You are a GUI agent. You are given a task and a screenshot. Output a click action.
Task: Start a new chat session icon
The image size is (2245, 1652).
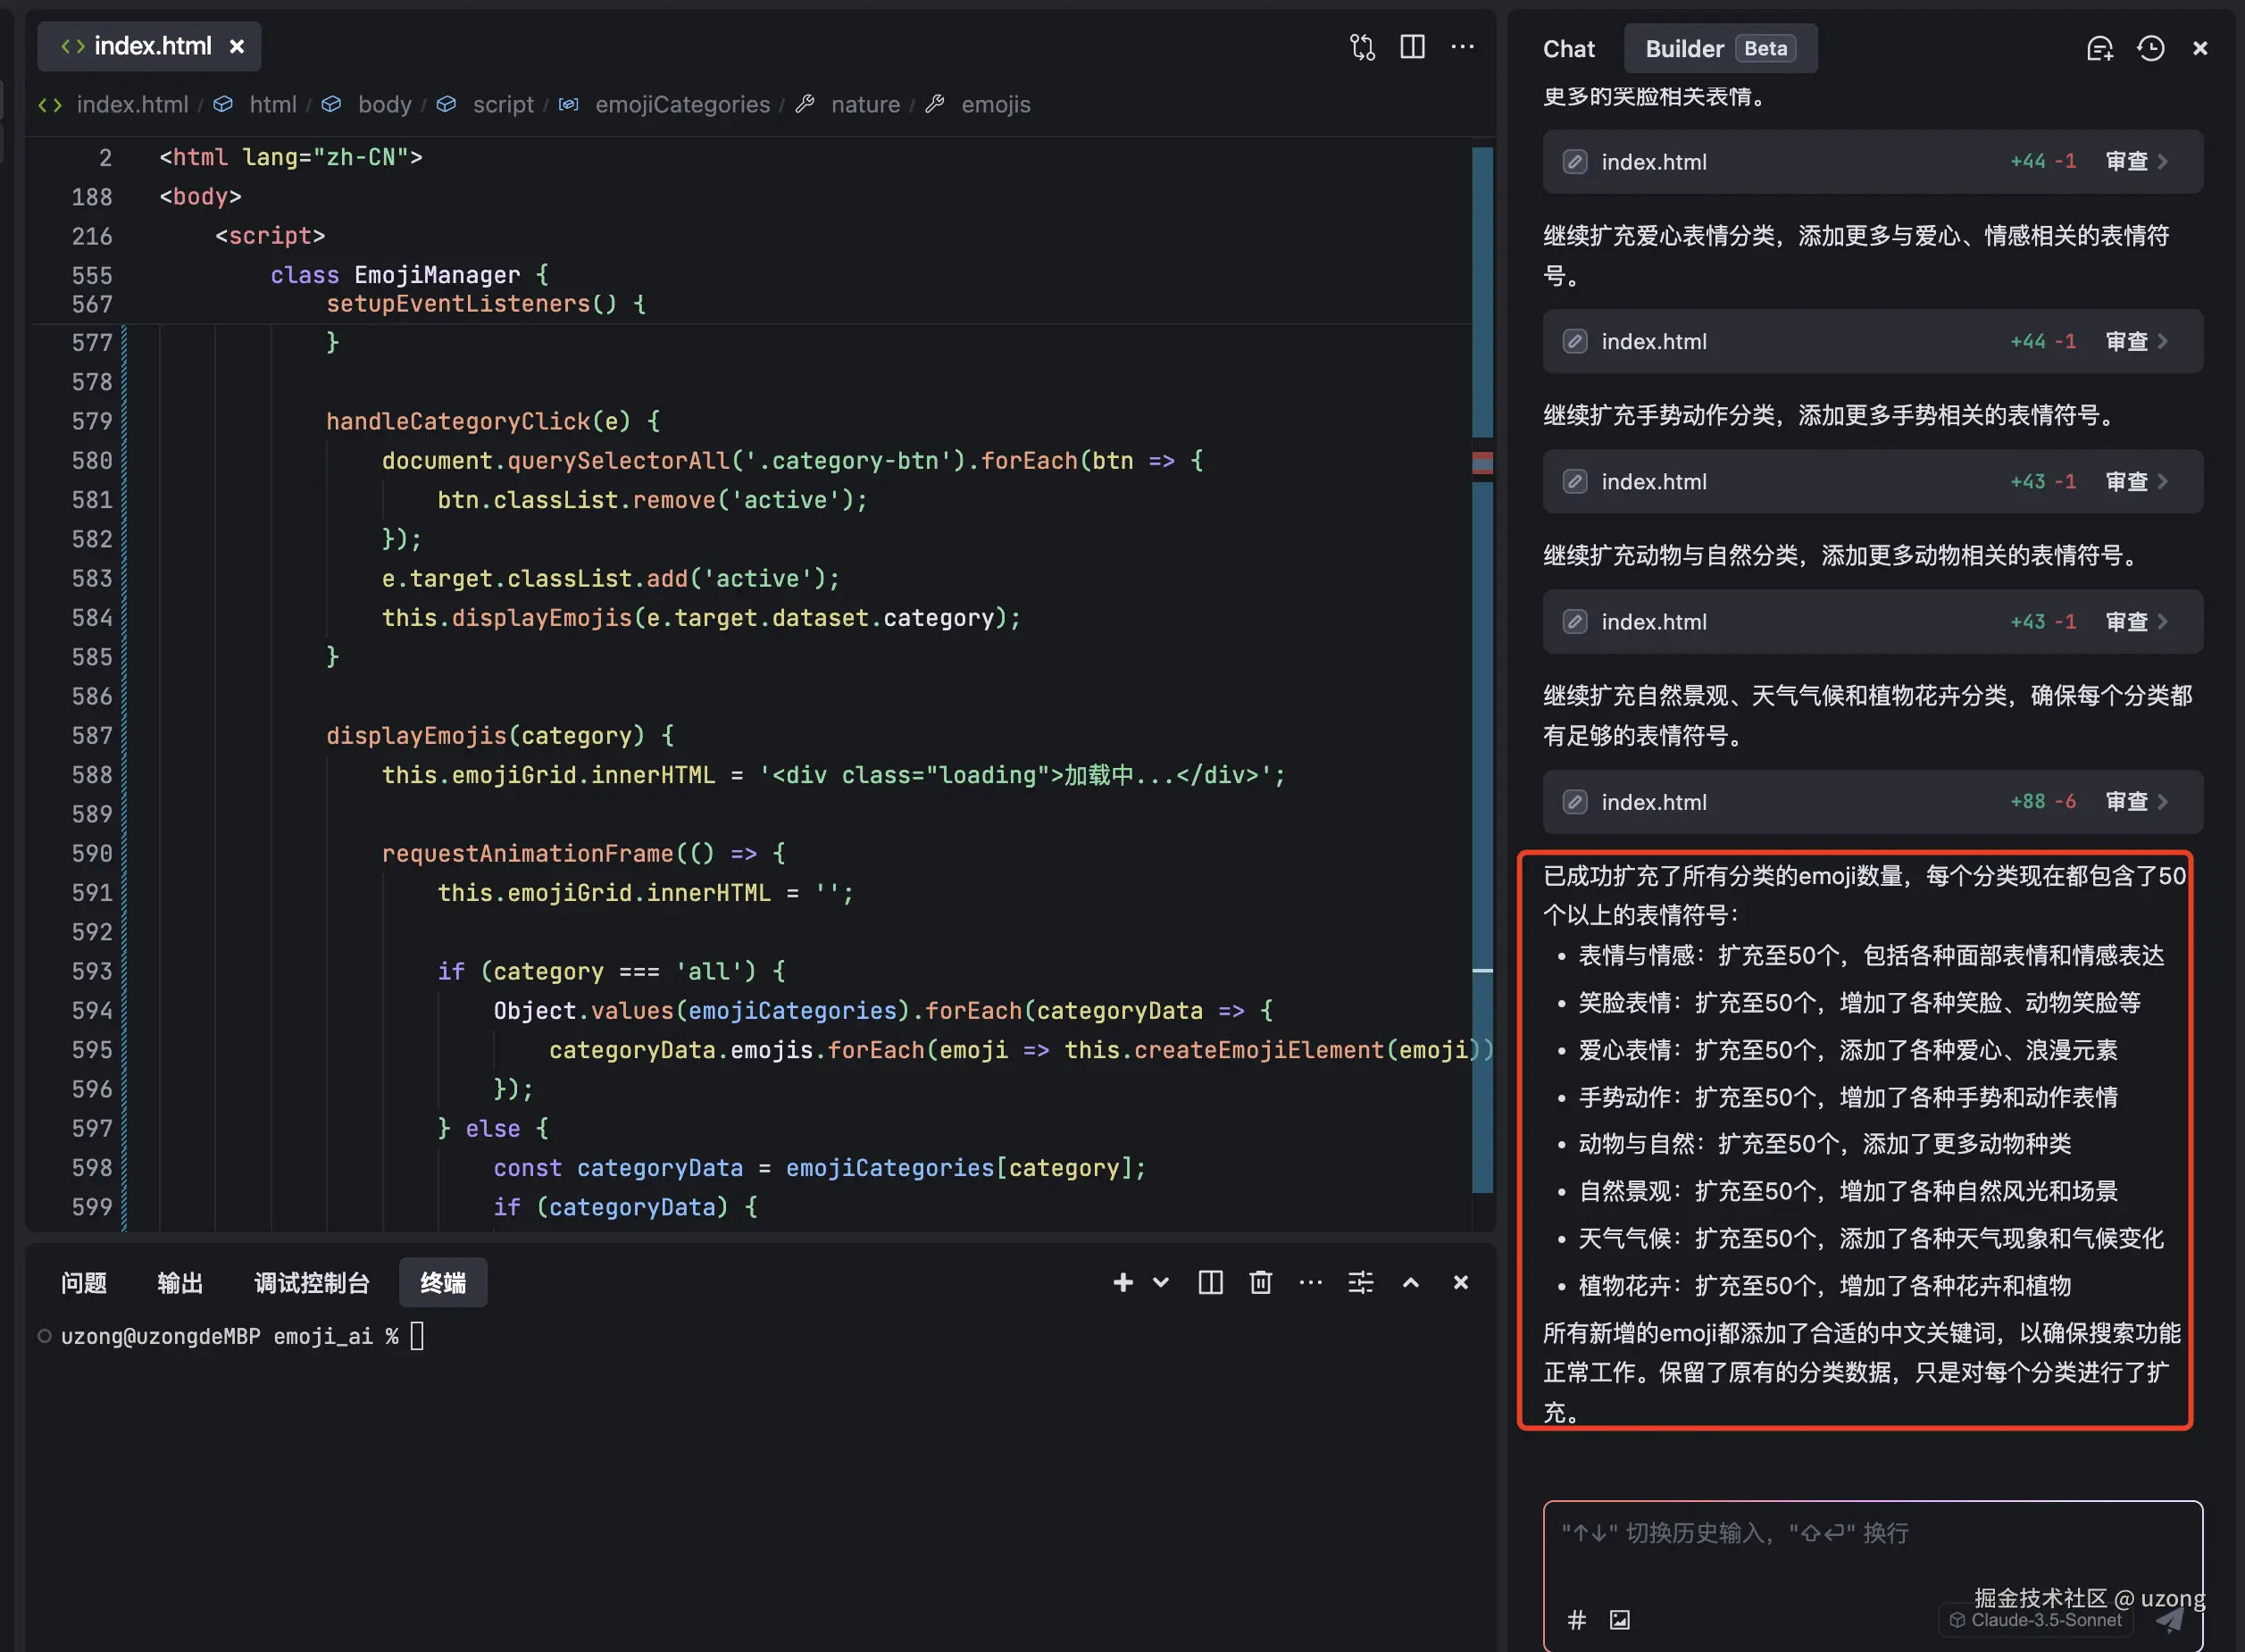[x=2099, y=49]
